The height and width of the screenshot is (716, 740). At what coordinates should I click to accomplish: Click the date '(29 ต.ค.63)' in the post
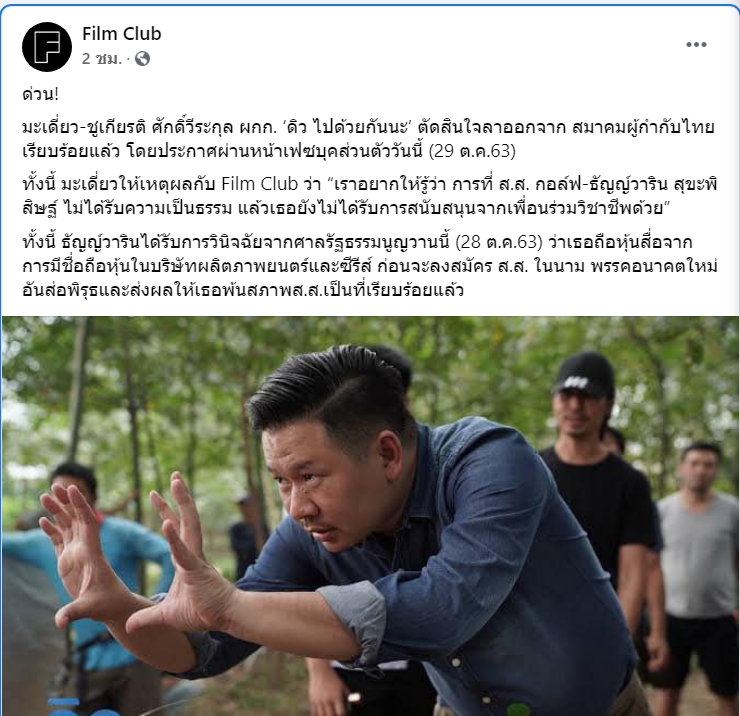click(472, 151)
